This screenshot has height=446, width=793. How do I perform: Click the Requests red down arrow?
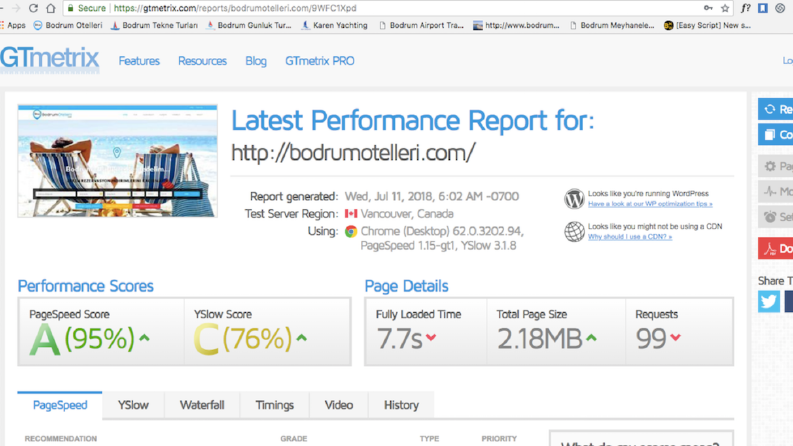click(676, 337)
